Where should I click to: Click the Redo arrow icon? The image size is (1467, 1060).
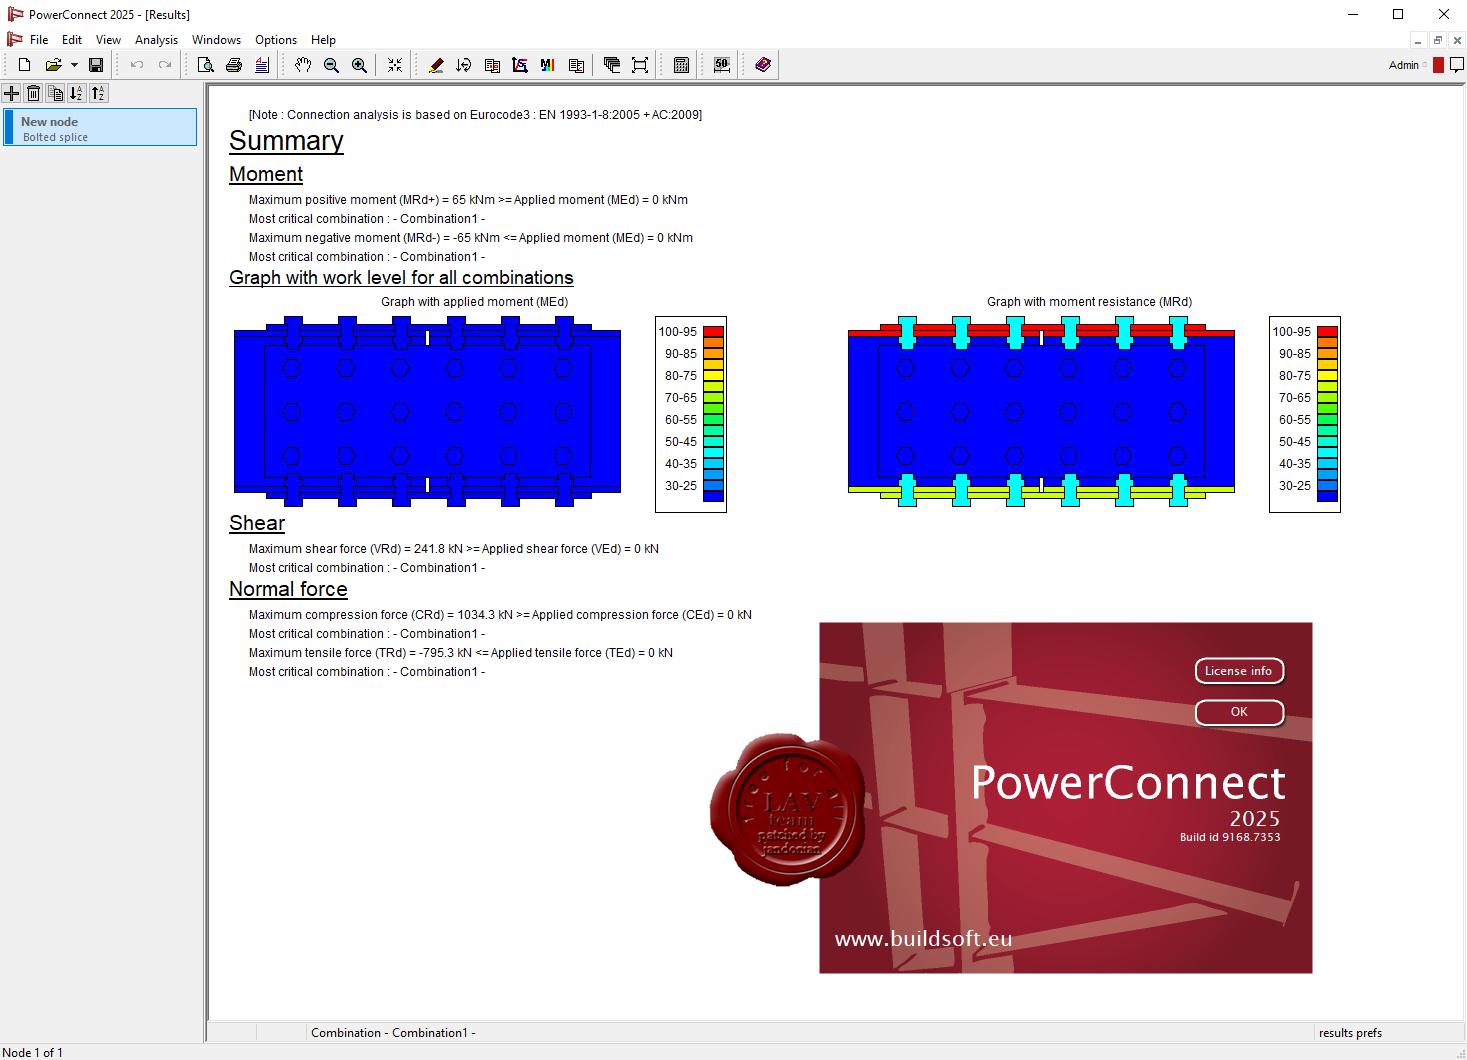click(x=165, y=65)
